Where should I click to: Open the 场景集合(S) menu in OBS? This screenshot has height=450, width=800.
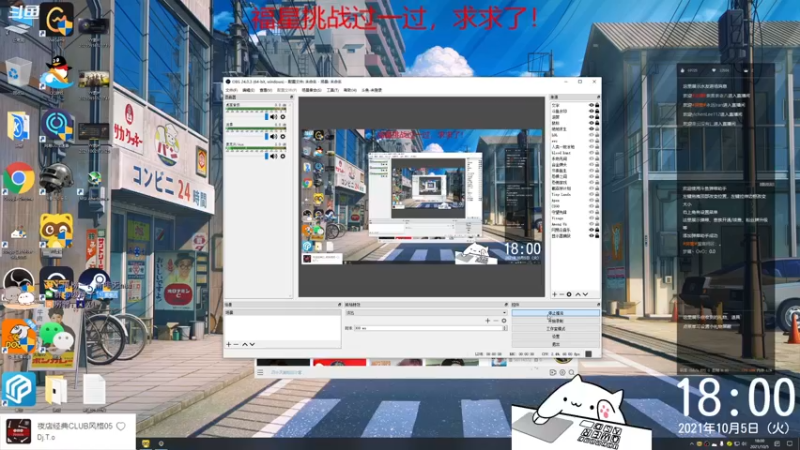(x=311, y=90)
